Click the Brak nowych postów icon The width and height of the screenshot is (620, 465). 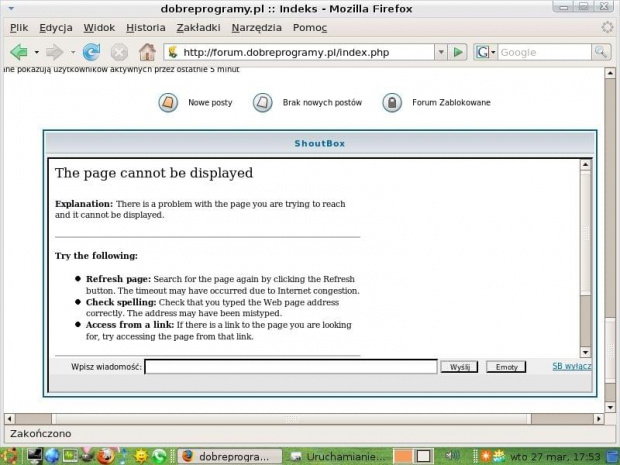pos(262,102)
